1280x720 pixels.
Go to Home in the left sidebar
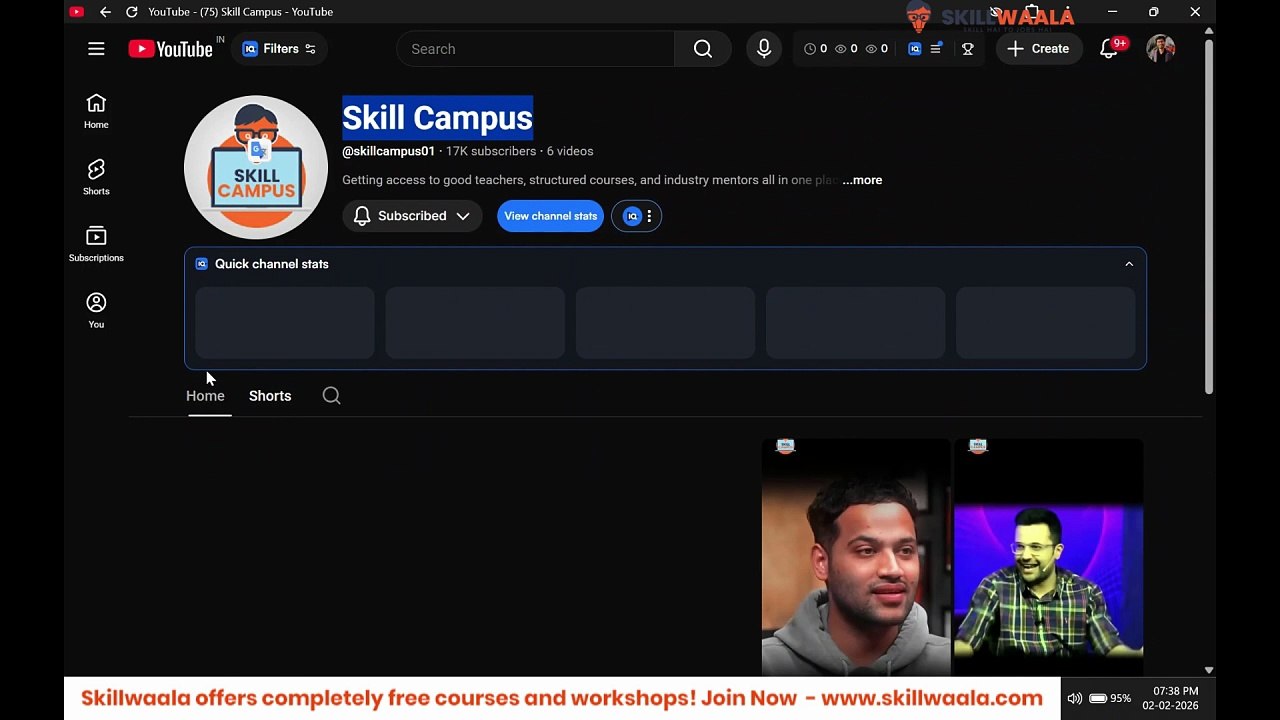click(x=96, y=111)
